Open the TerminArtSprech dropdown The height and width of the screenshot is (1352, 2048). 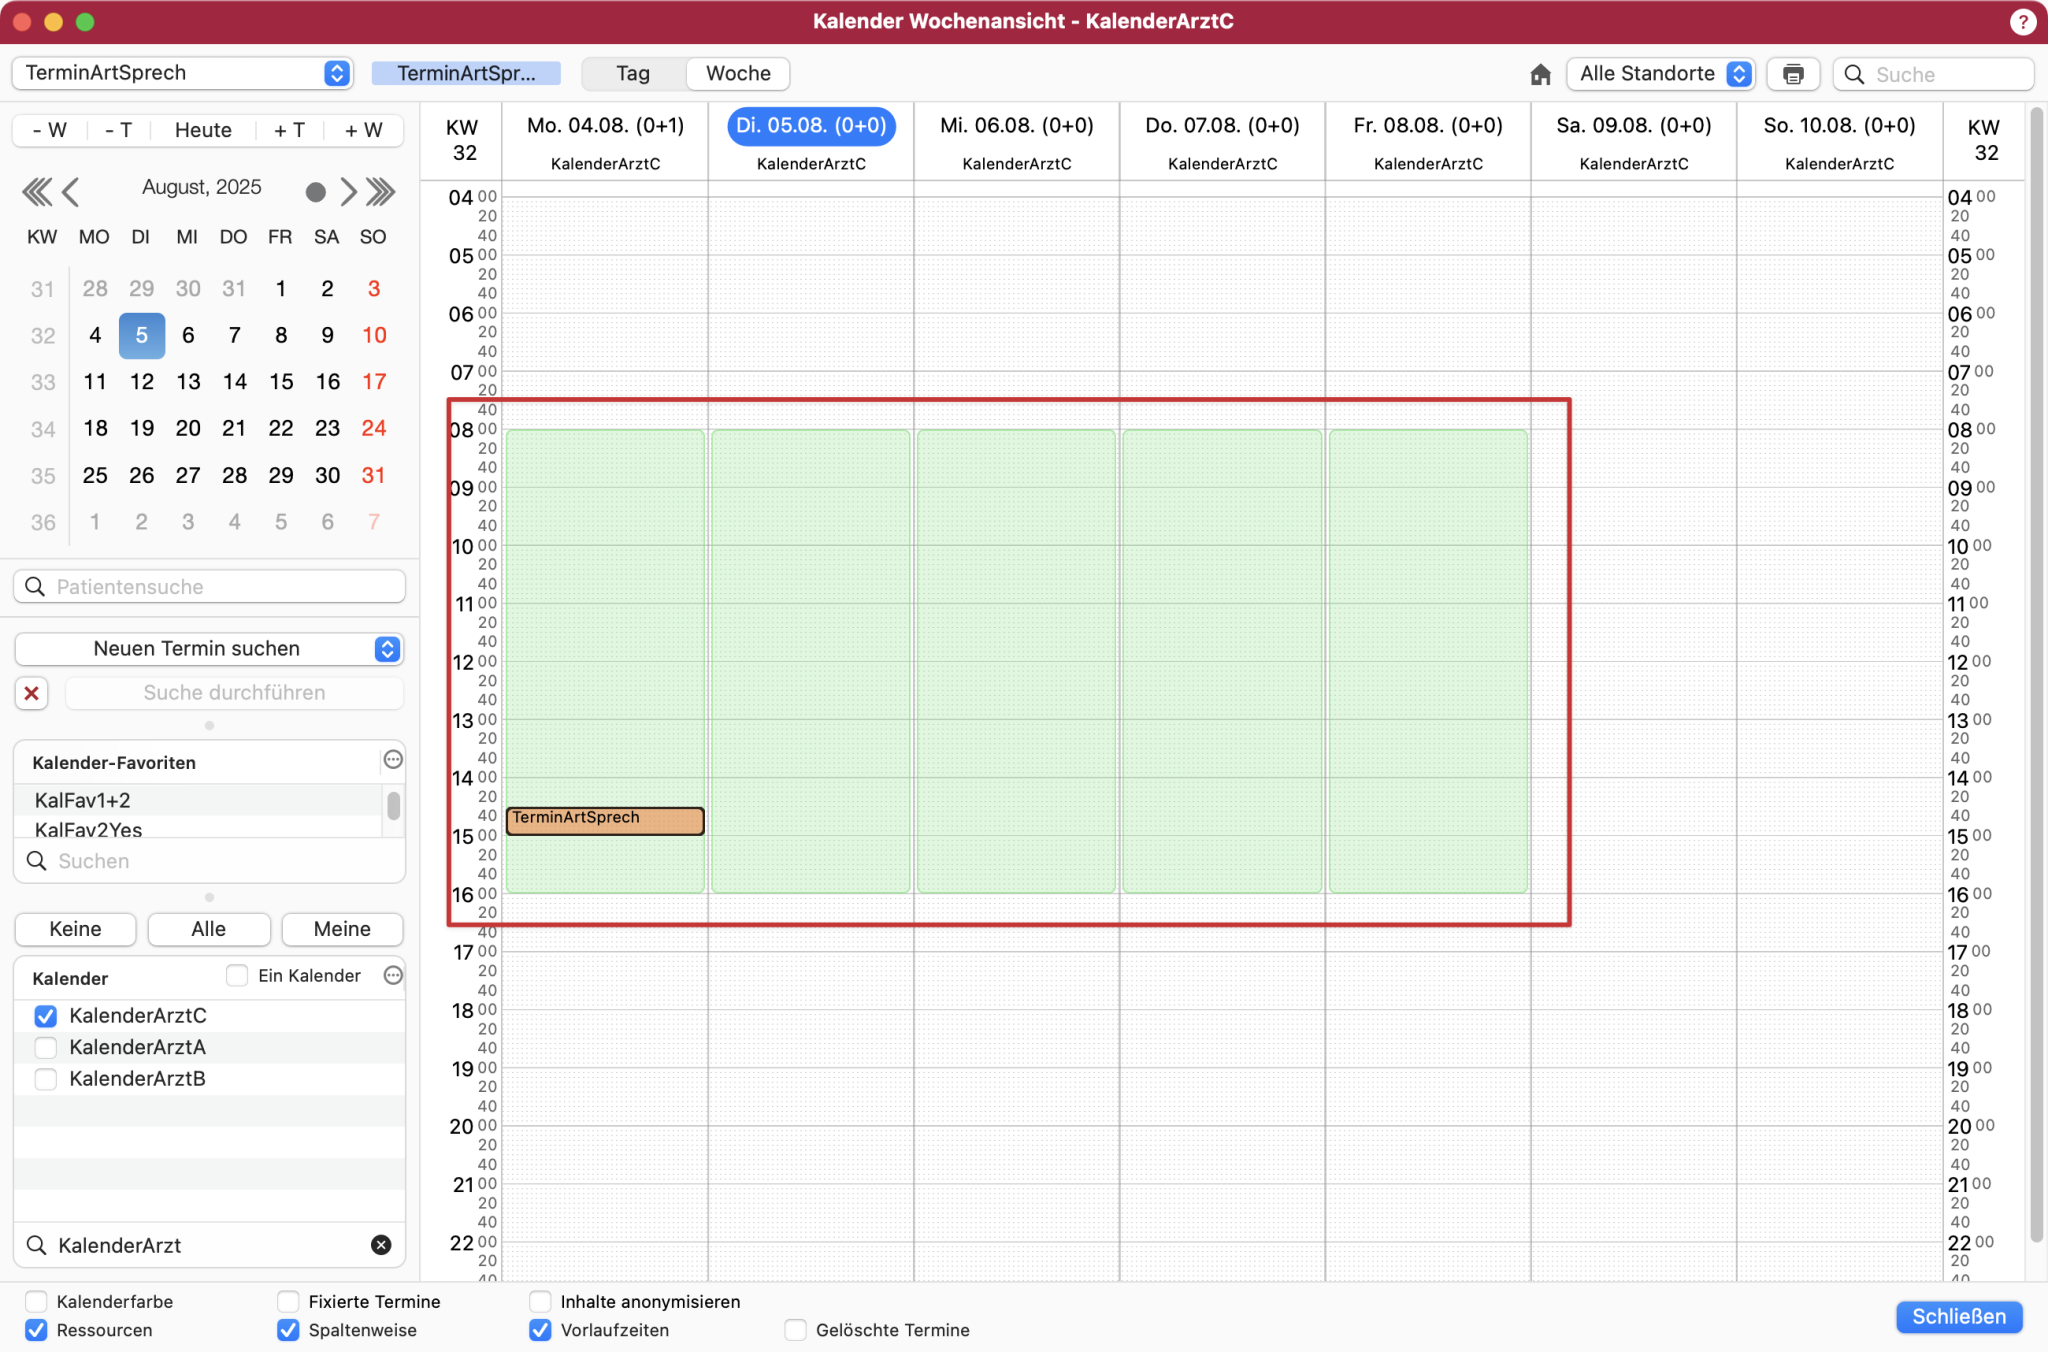182,73
